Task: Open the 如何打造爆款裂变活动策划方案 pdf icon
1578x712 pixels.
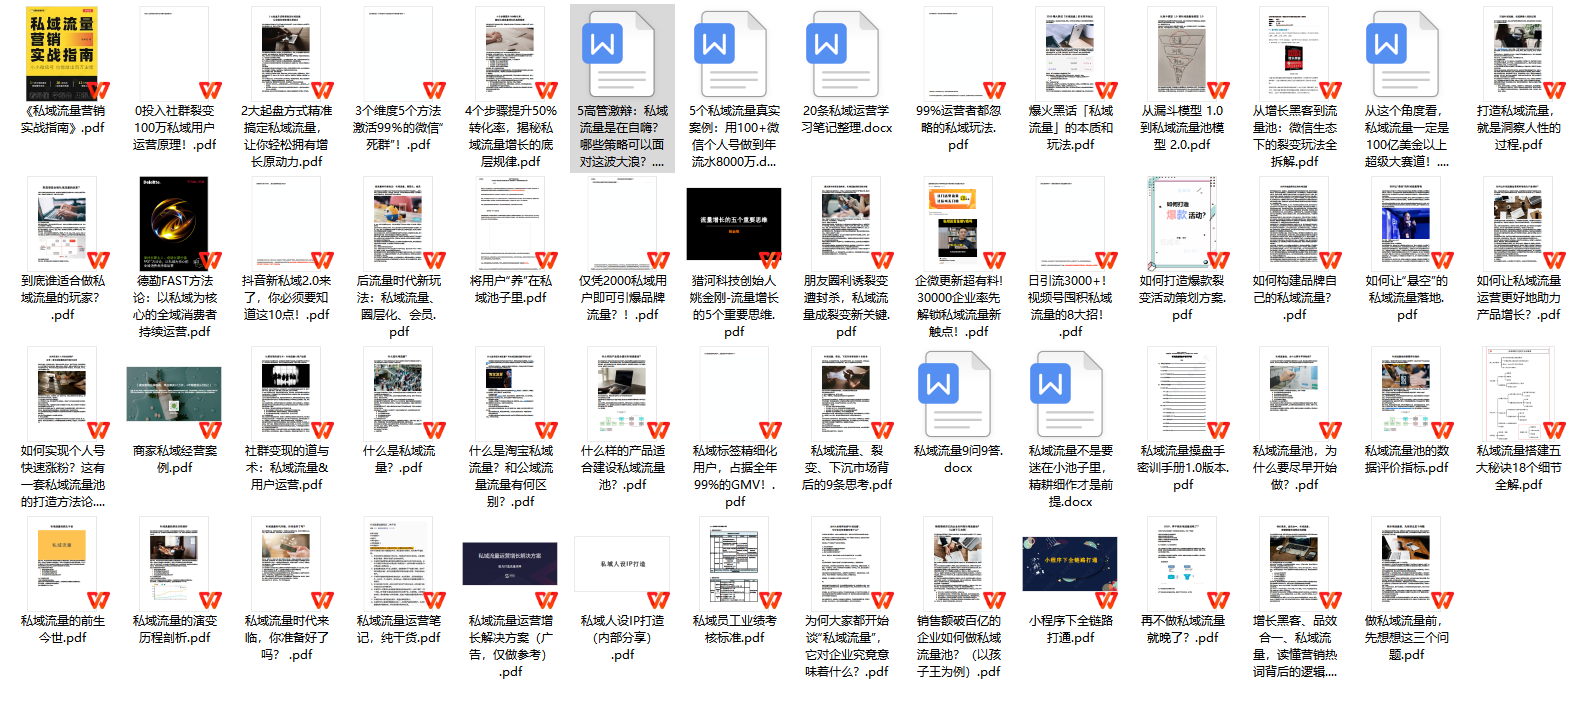Action: click(x=1182, y=222)
